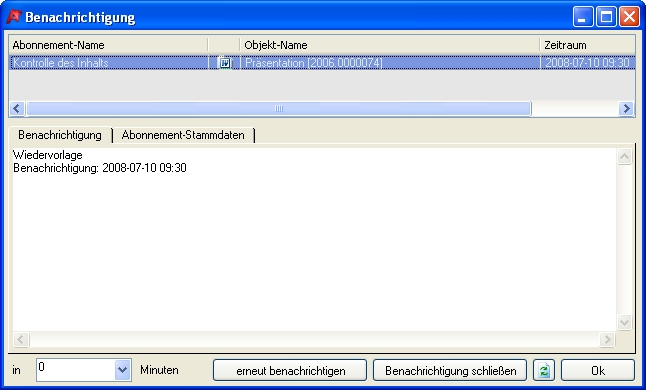The height and width of the screenshot is (390, 646).
Task: Confirm with the Ok button
Action: click(x=598, y=370)
